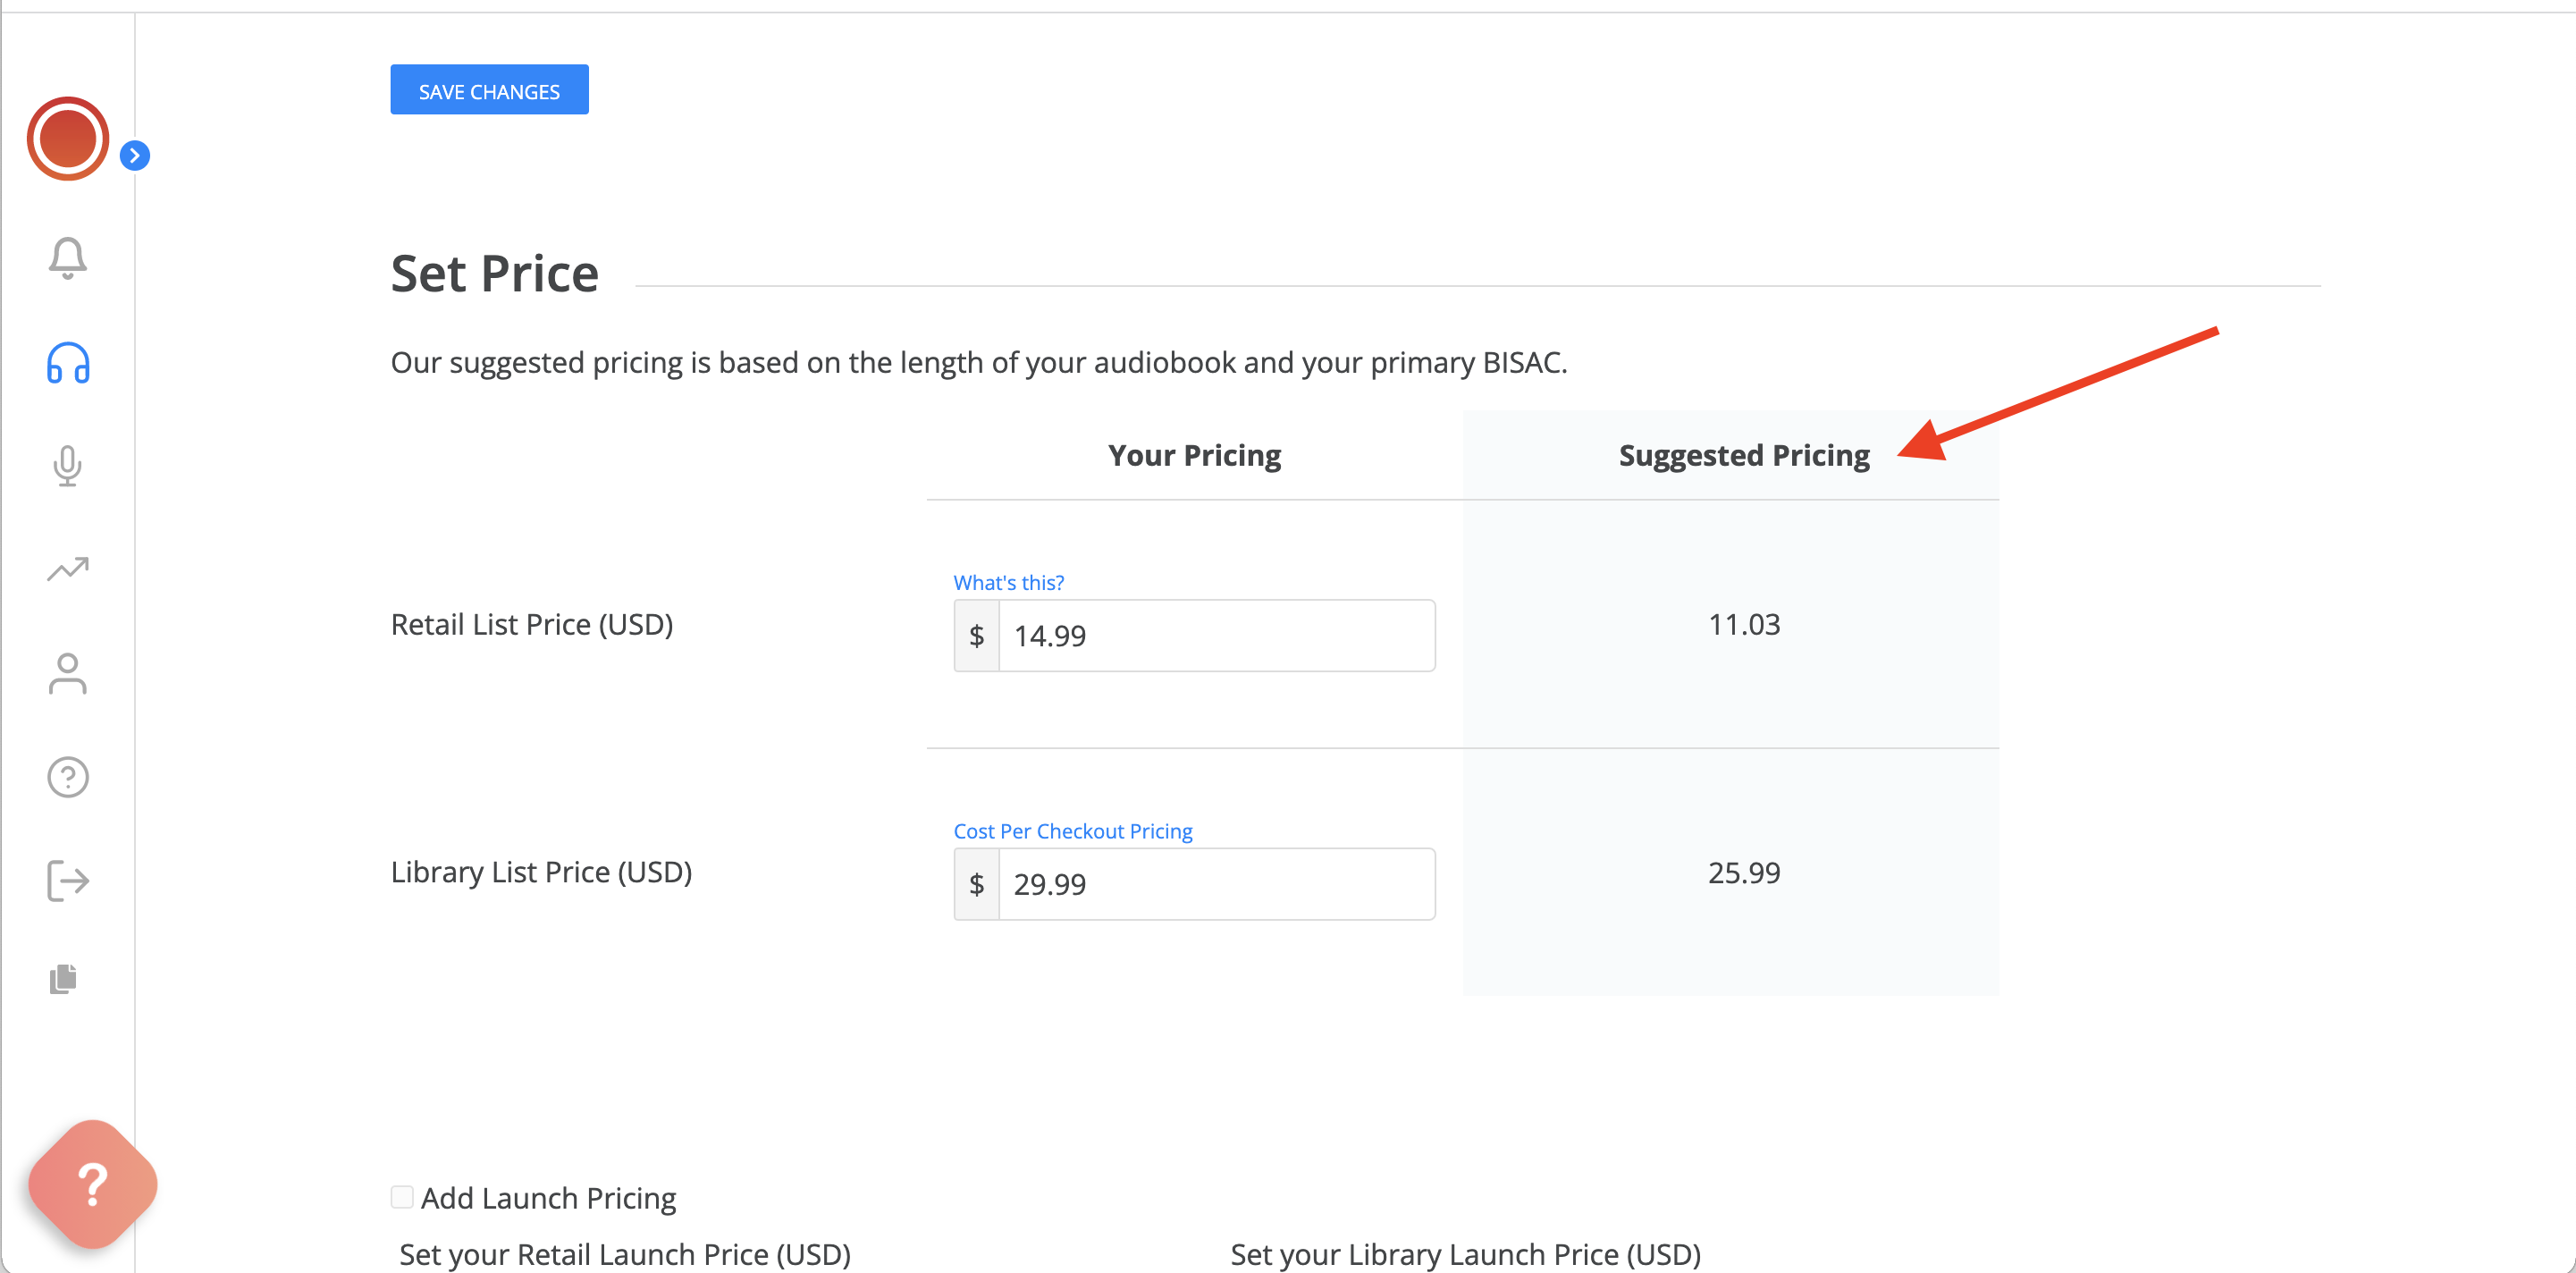Expand sidebar with blue chevron arrow

click(135, 156)
